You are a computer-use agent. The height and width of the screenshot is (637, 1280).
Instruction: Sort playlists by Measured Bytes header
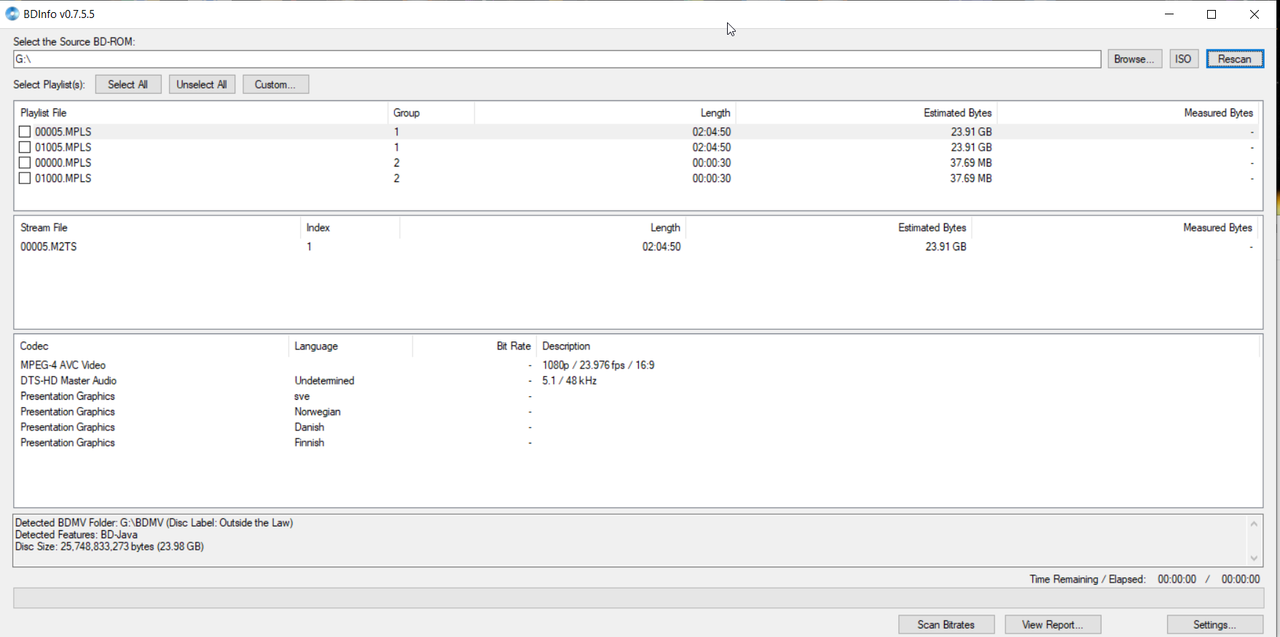(x=1128, y=113)
